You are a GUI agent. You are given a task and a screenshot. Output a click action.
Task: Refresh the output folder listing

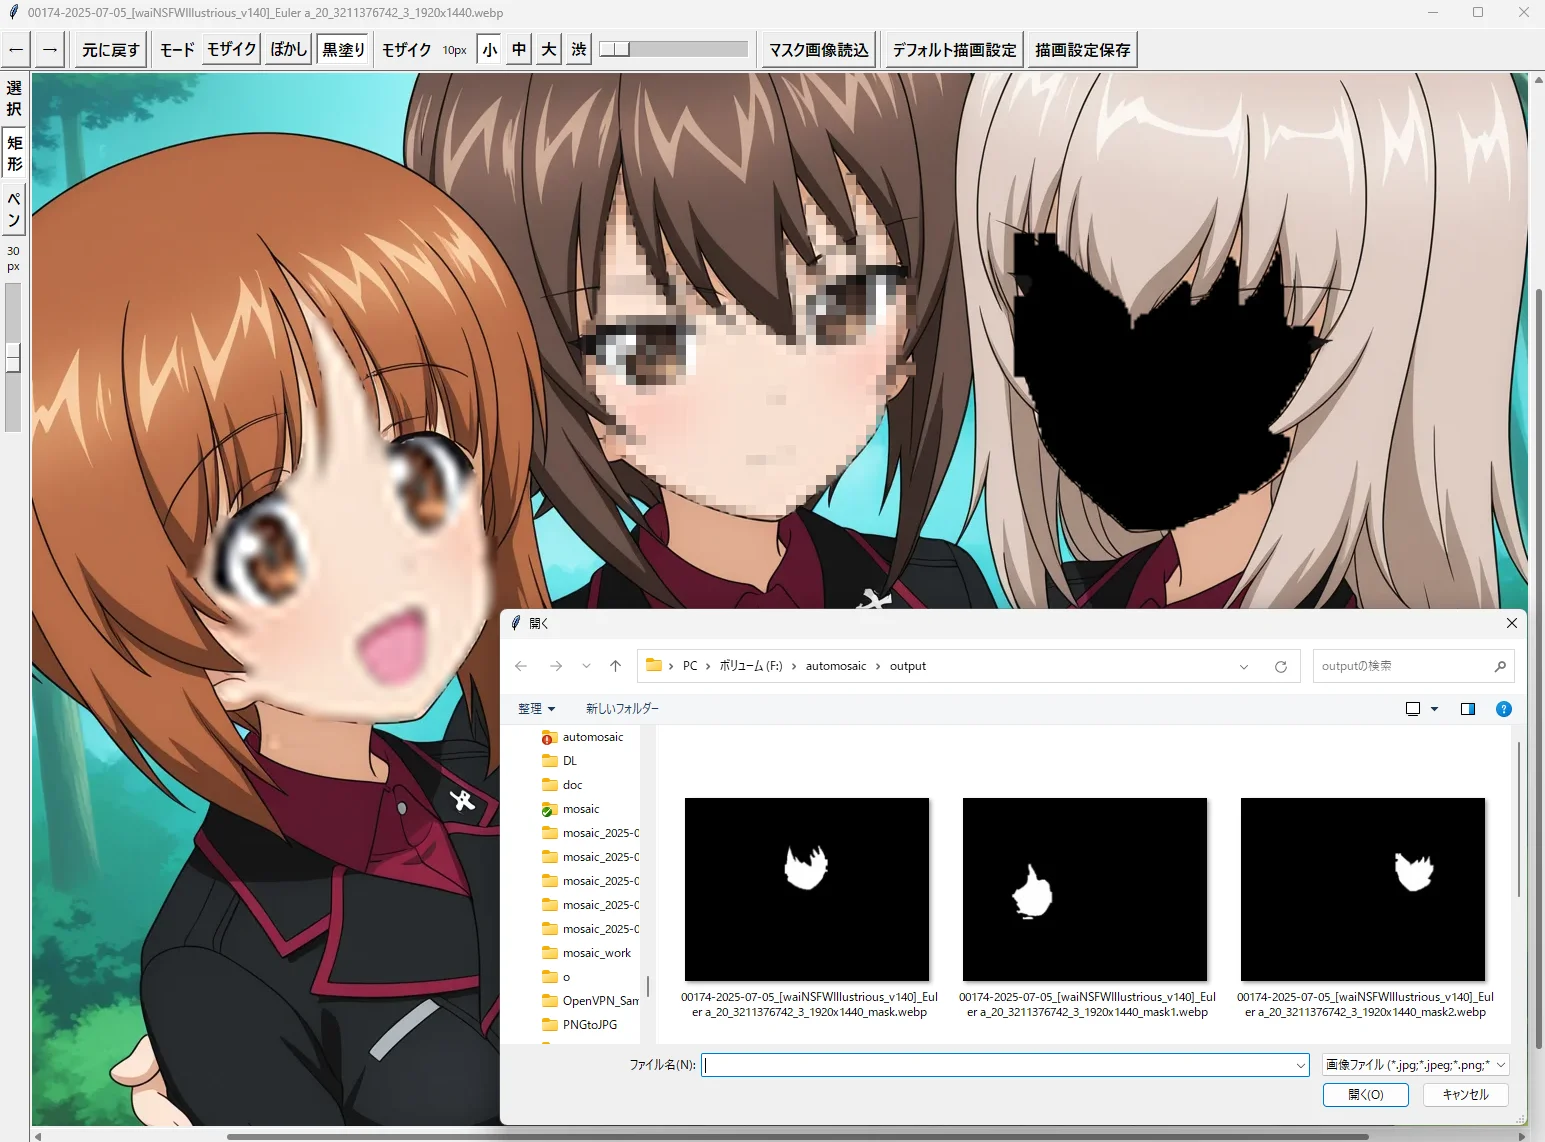pos(1280,666)
